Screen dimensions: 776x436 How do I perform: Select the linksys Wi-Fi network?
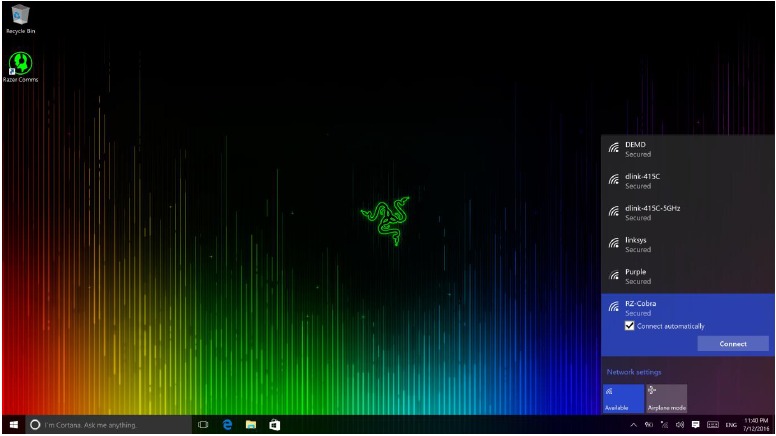click(x=688, y=244)
